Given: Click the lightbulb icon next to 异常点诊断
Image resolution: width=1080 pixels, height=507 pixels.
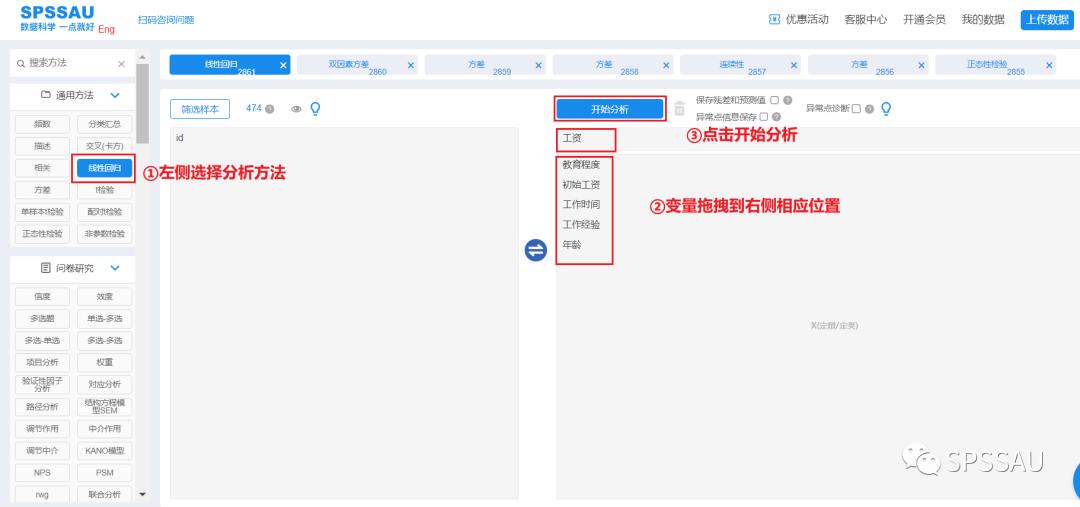Looking at the screenshot, I should pos(886,109).
